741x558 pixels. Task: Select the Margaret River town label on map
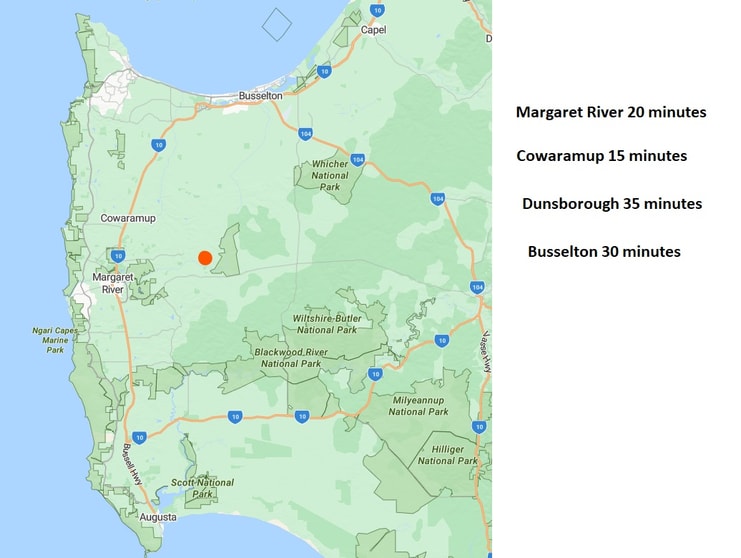click(113, 283)
